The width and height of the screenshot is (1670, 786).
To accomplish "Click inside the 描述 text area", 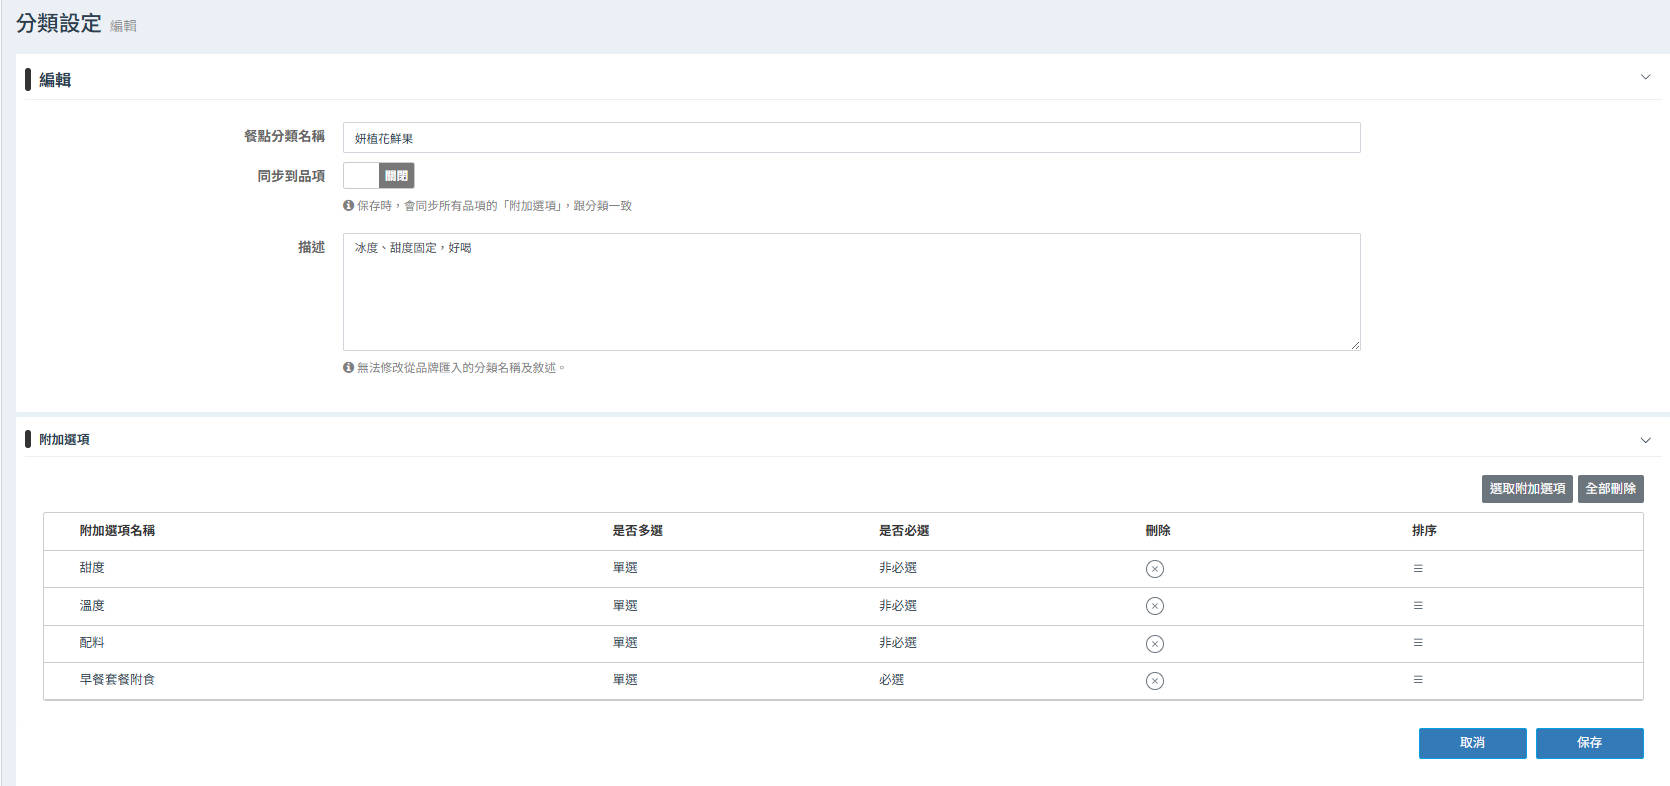I will pos(851,292).
